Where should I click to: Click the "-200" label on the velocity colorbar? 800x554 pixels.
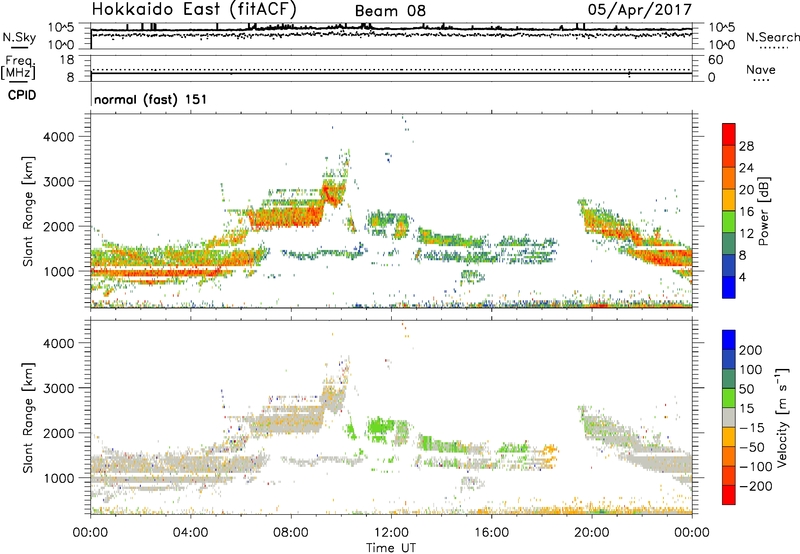pos(756,486)
